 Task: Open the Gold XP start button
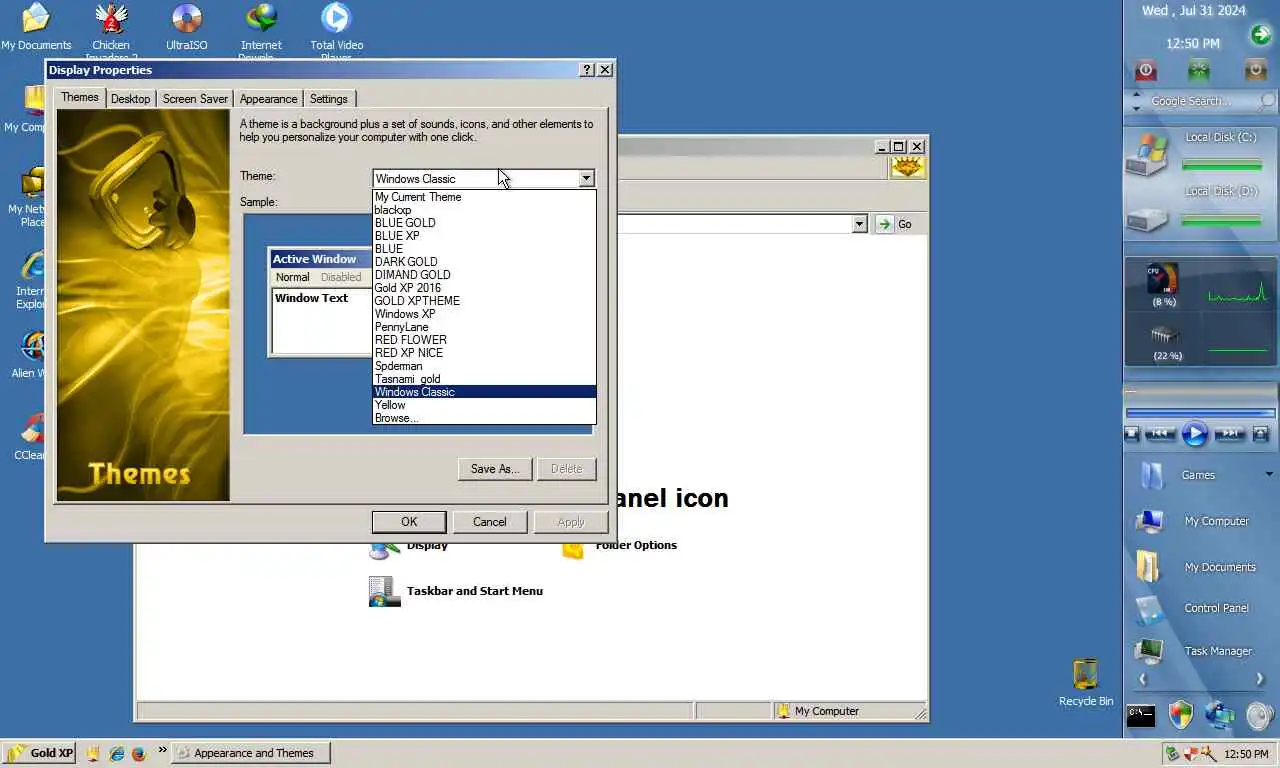40,753
